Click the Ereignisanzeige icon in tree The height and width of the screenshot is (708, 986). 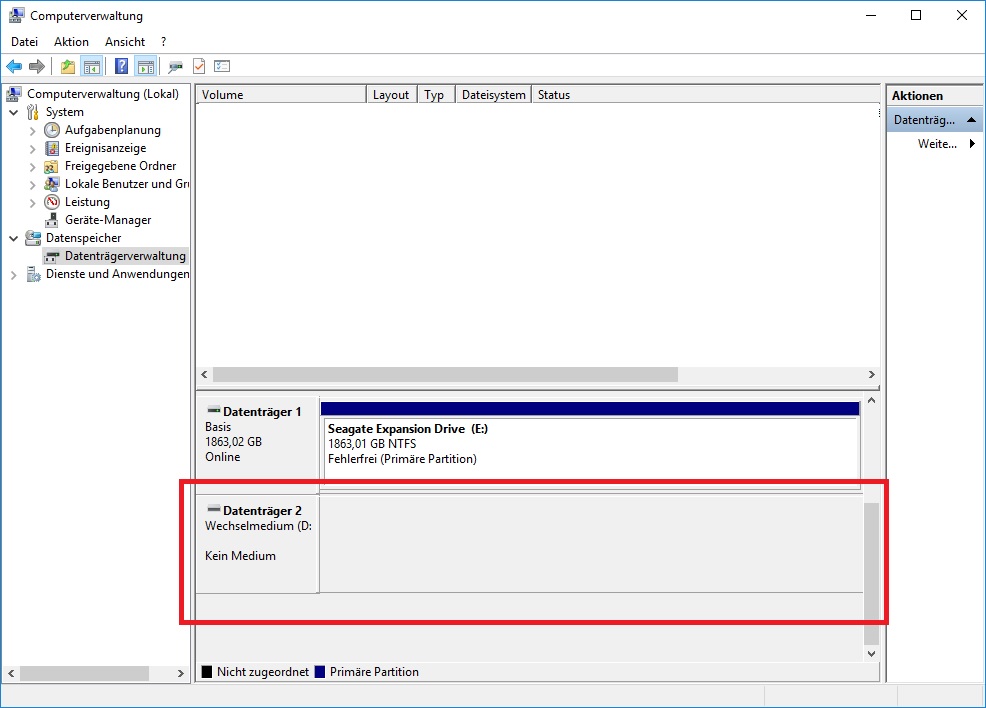[x=52, y=148]
